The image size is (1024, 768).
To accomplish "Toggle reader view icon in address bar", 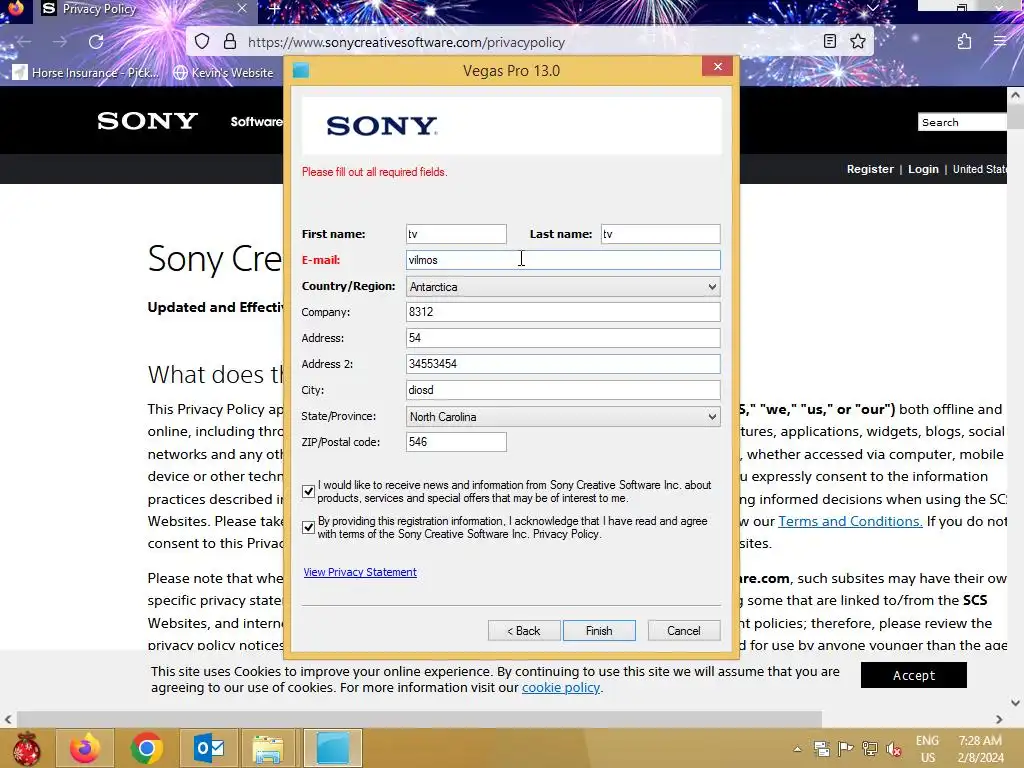I will (x=829, y=42).
